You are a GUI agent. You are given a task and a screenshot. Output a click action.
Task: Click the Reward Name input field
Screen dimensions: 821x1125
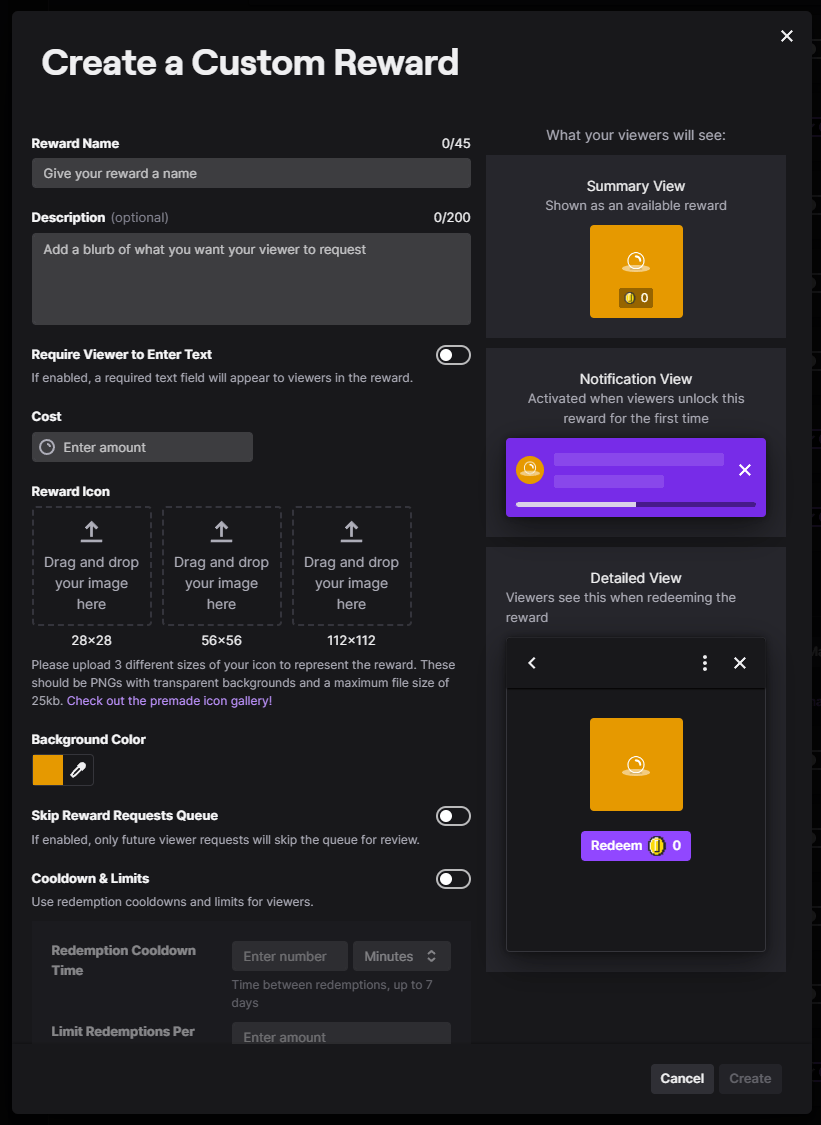251,173
